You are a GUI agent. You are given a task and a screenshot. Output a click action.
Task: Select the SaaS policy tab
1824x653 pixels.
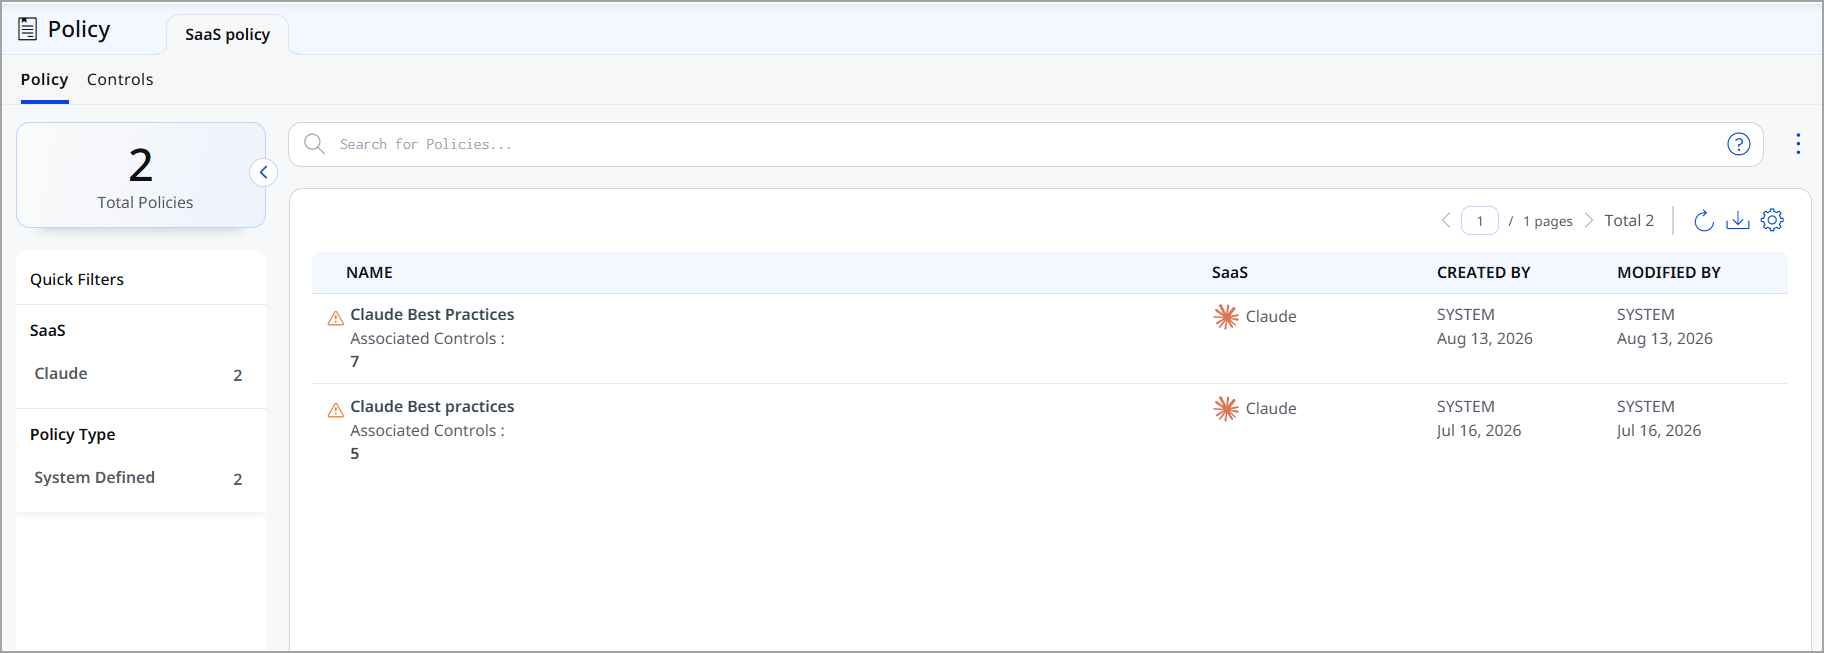227,34
